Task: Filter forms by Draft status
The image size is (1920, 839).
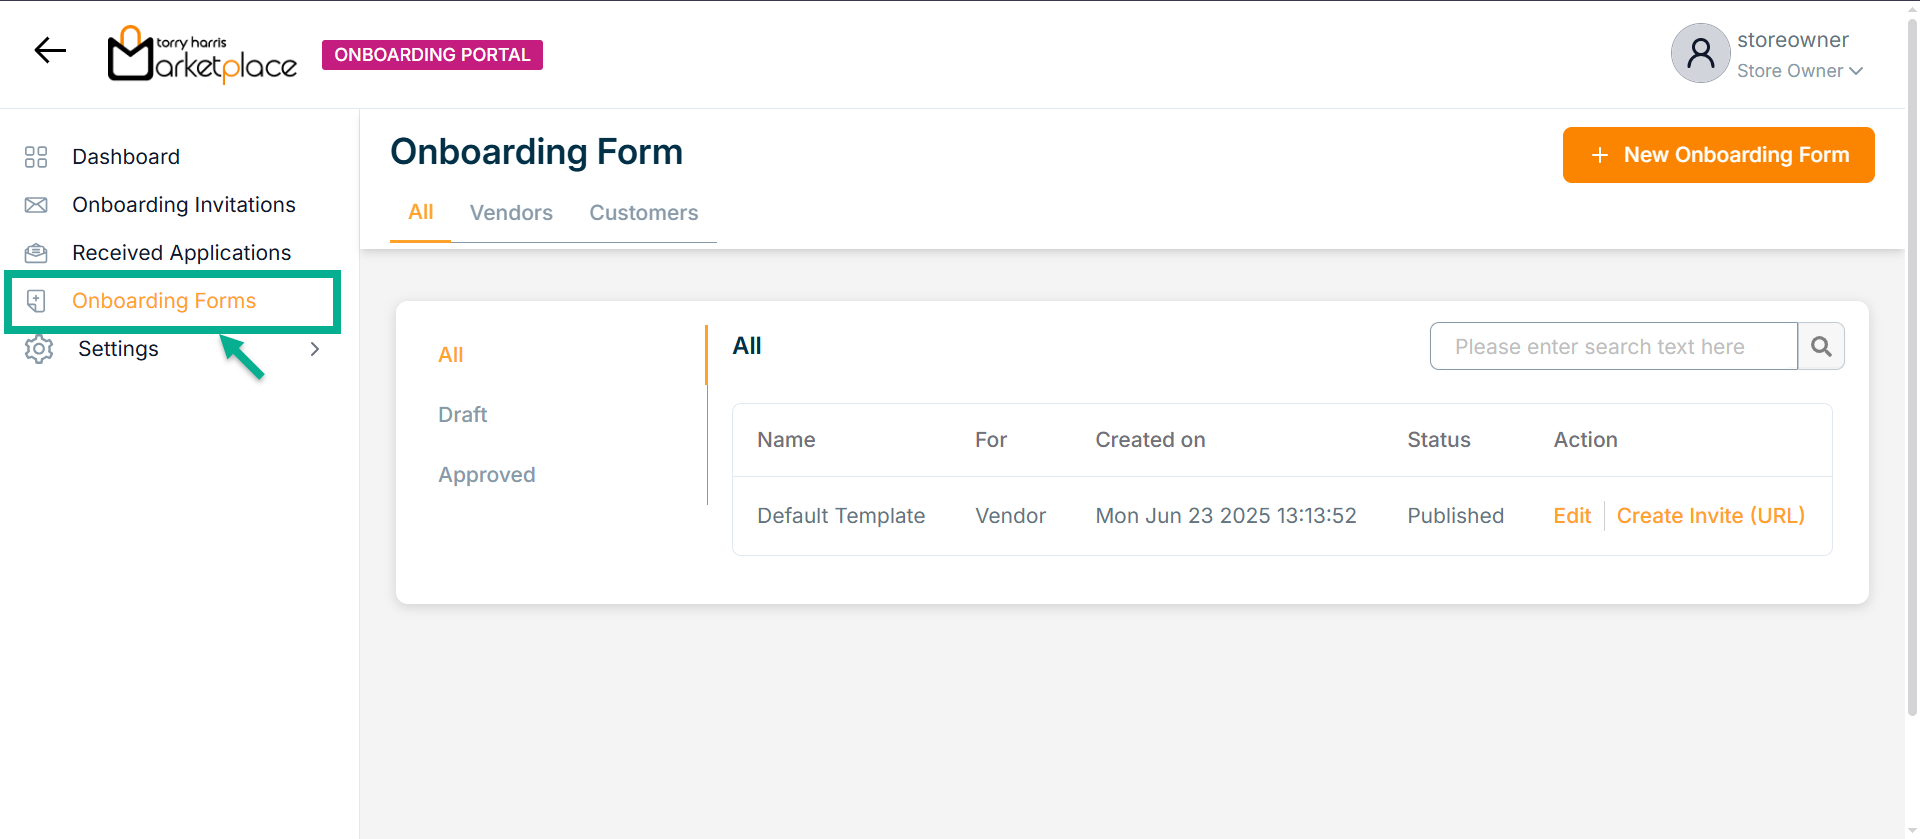Action: (462, 415)
